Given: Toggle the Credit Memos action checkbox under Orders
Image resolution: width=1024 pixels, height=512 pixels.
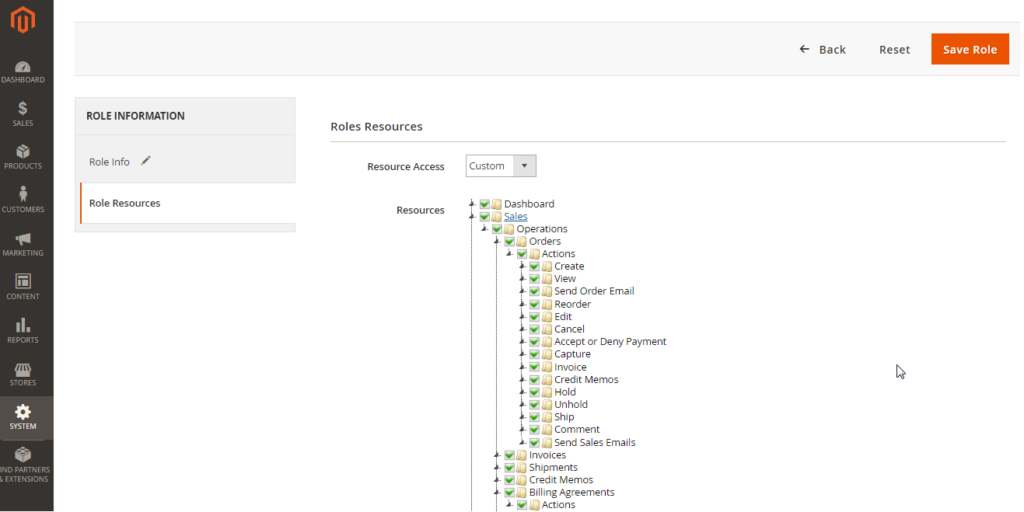Looking at the screenshot, I should click(x=534, y=379).
